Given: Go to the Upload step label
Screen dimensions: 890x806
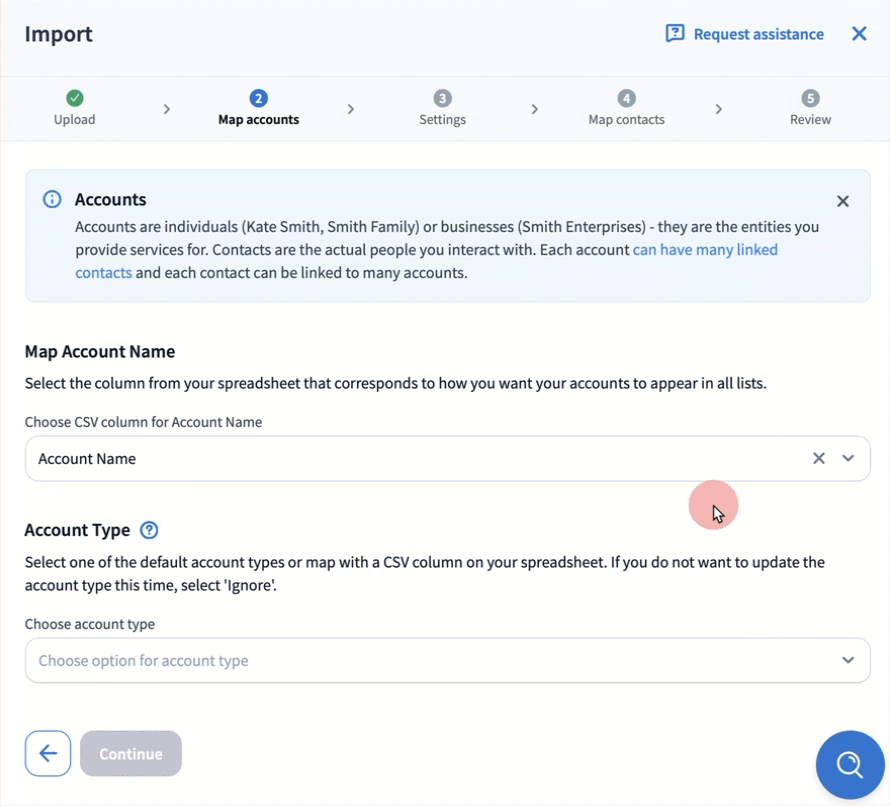Looking at the screenshot, I should 74,120.
